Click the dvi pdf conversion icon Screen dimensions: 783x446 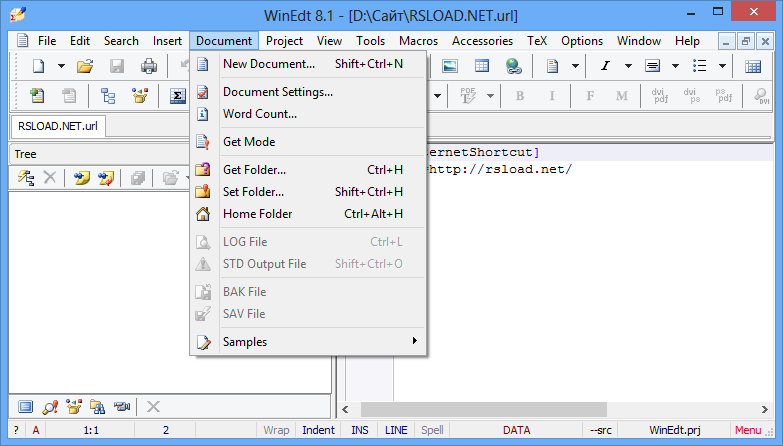coord(660,95)
